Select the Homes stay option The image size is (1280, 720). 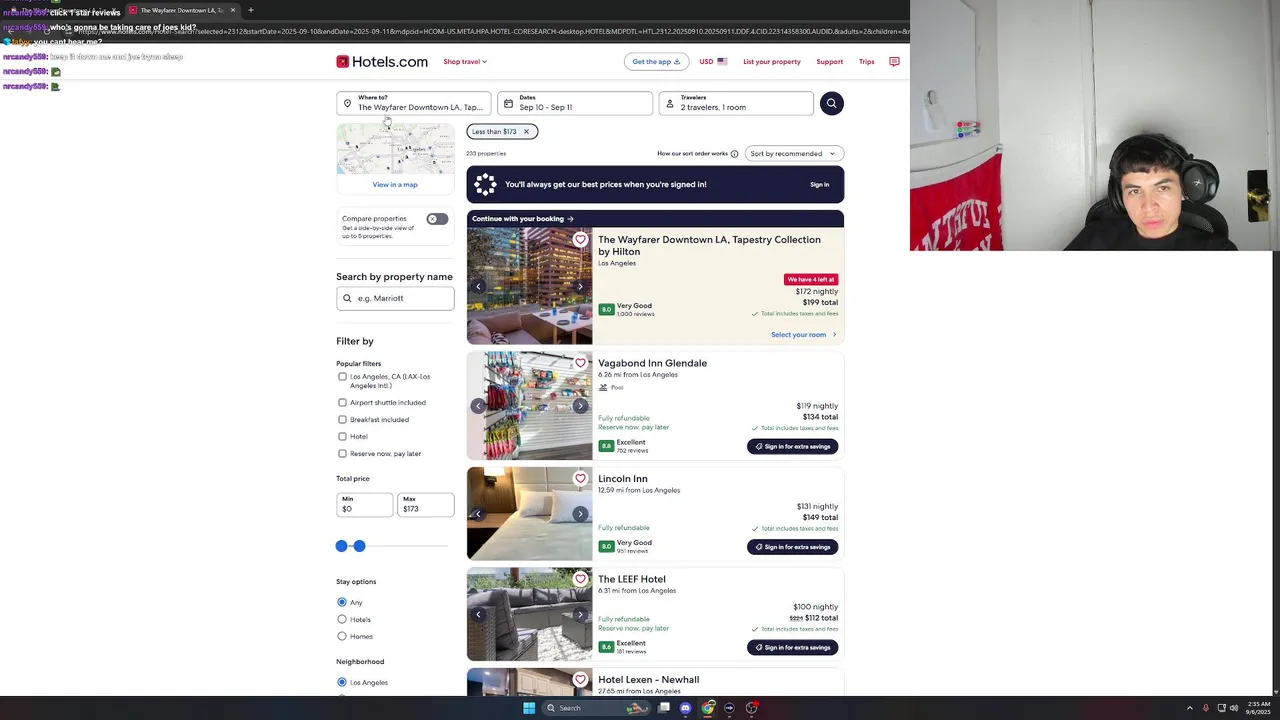(x=342, y=636)
